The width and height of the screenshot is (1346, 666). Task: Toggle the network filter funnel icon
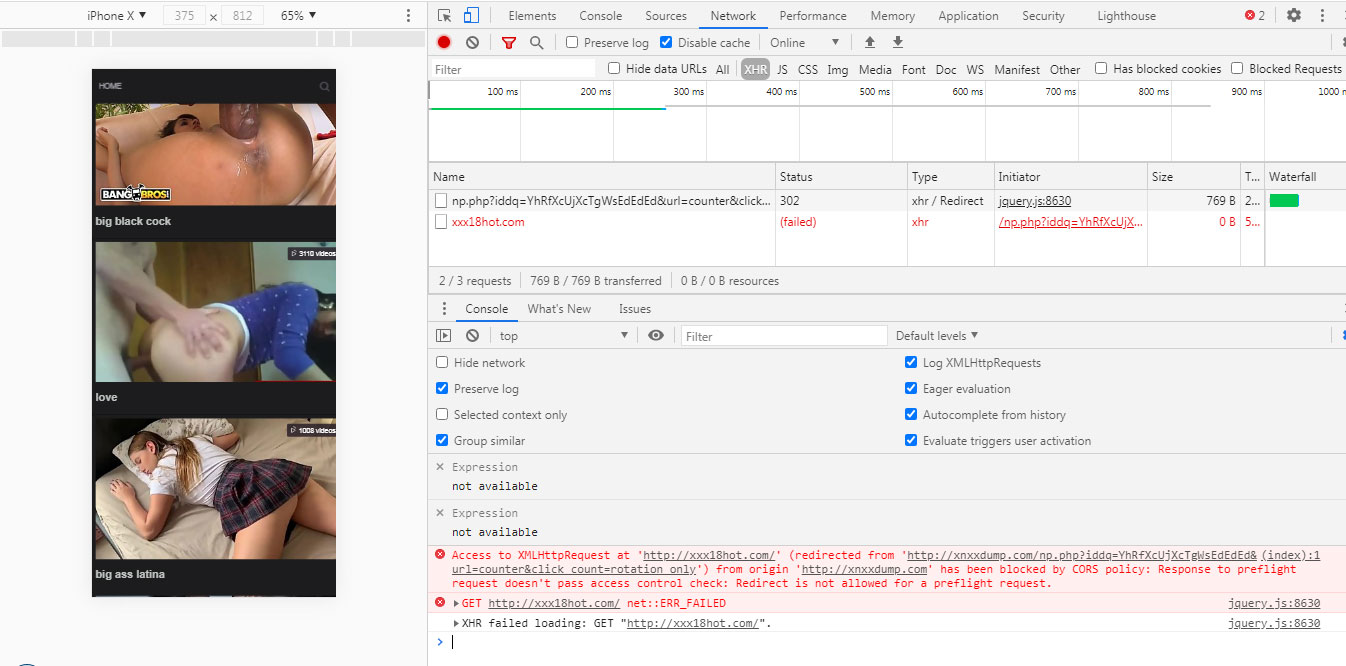pos(509,42)
